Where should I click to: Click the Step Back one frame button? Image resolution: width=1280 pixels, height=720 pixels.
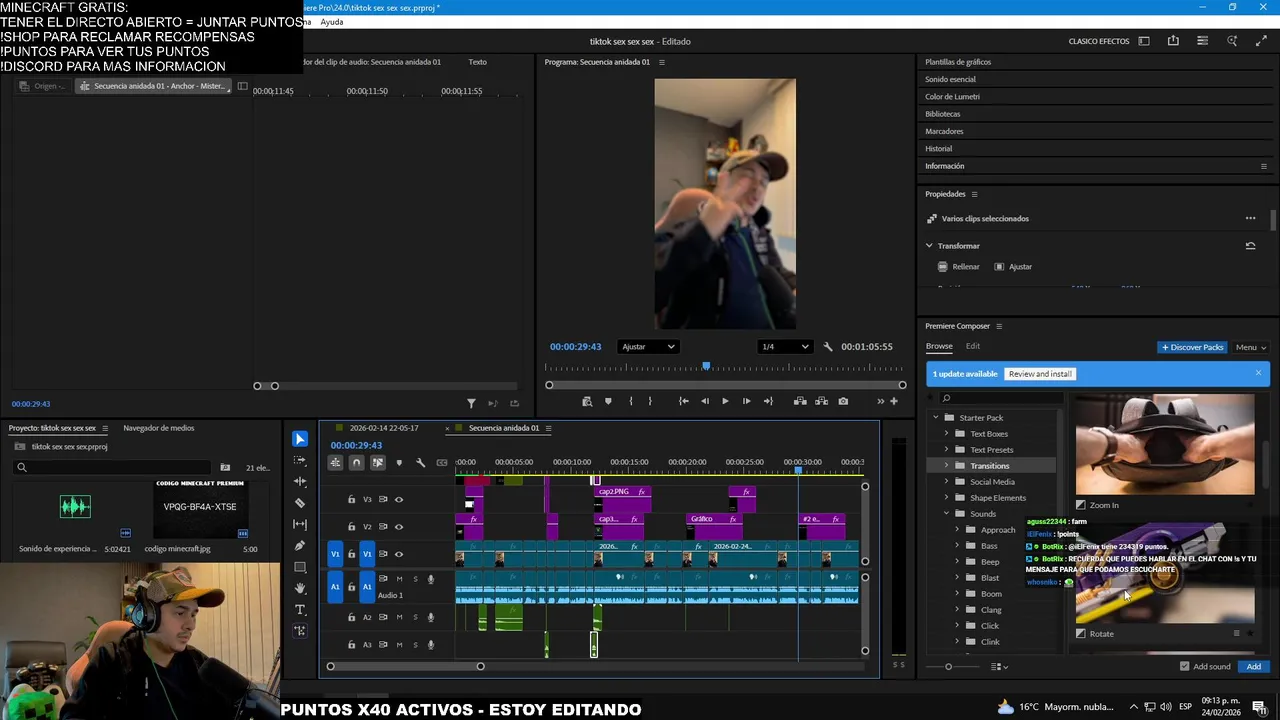click(705, 401)
